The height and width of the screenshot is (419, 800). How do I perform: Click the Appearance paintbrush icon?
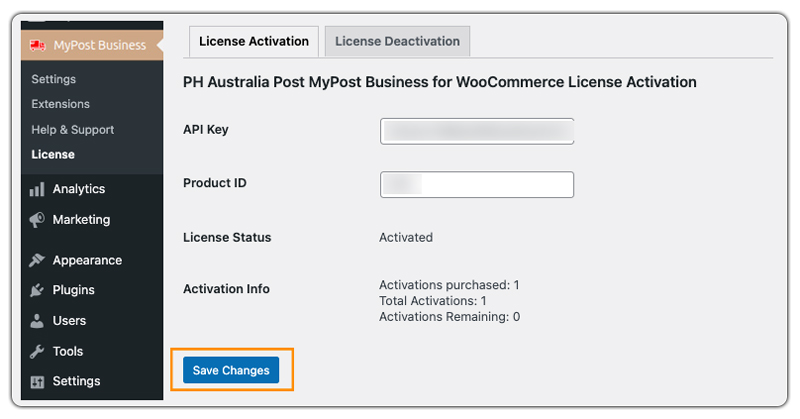(x=37, y=260)
